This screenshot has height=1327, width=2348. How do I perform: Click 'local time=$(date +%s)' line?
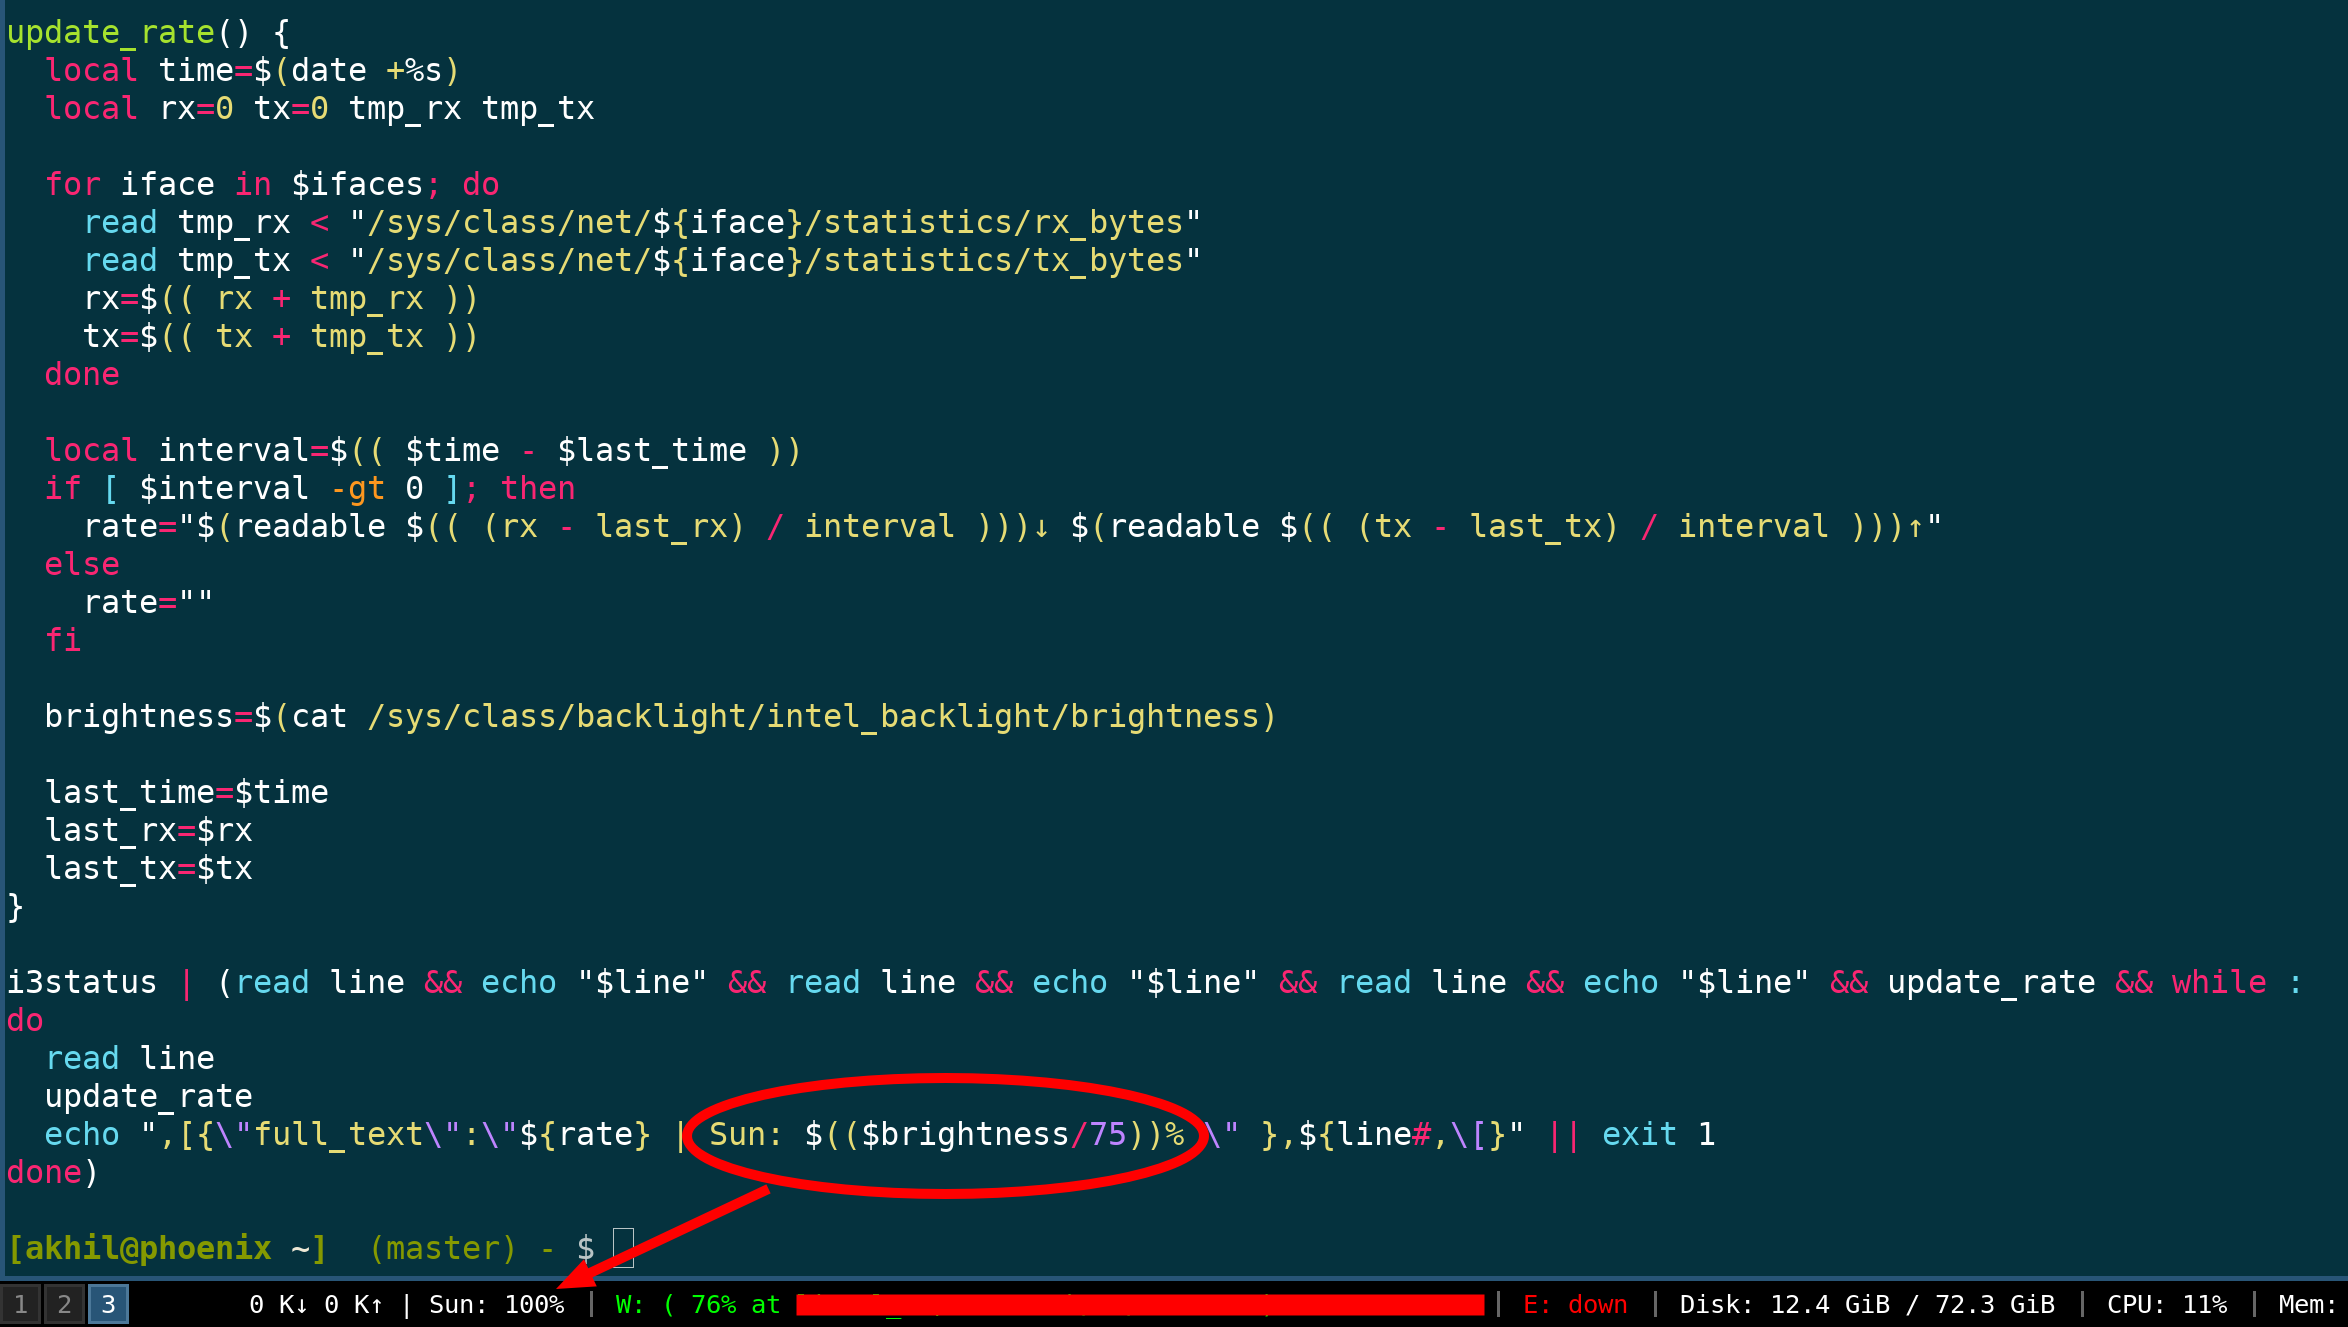pos(252,70)
